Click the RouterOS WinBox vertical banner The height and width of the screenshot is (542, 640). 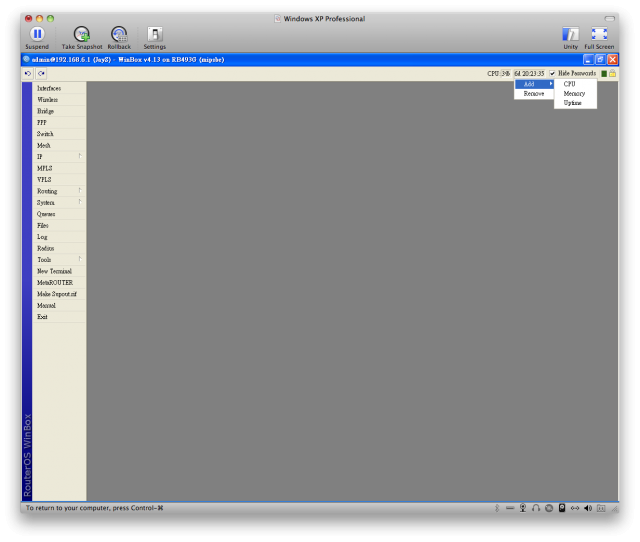click(27, 291)
